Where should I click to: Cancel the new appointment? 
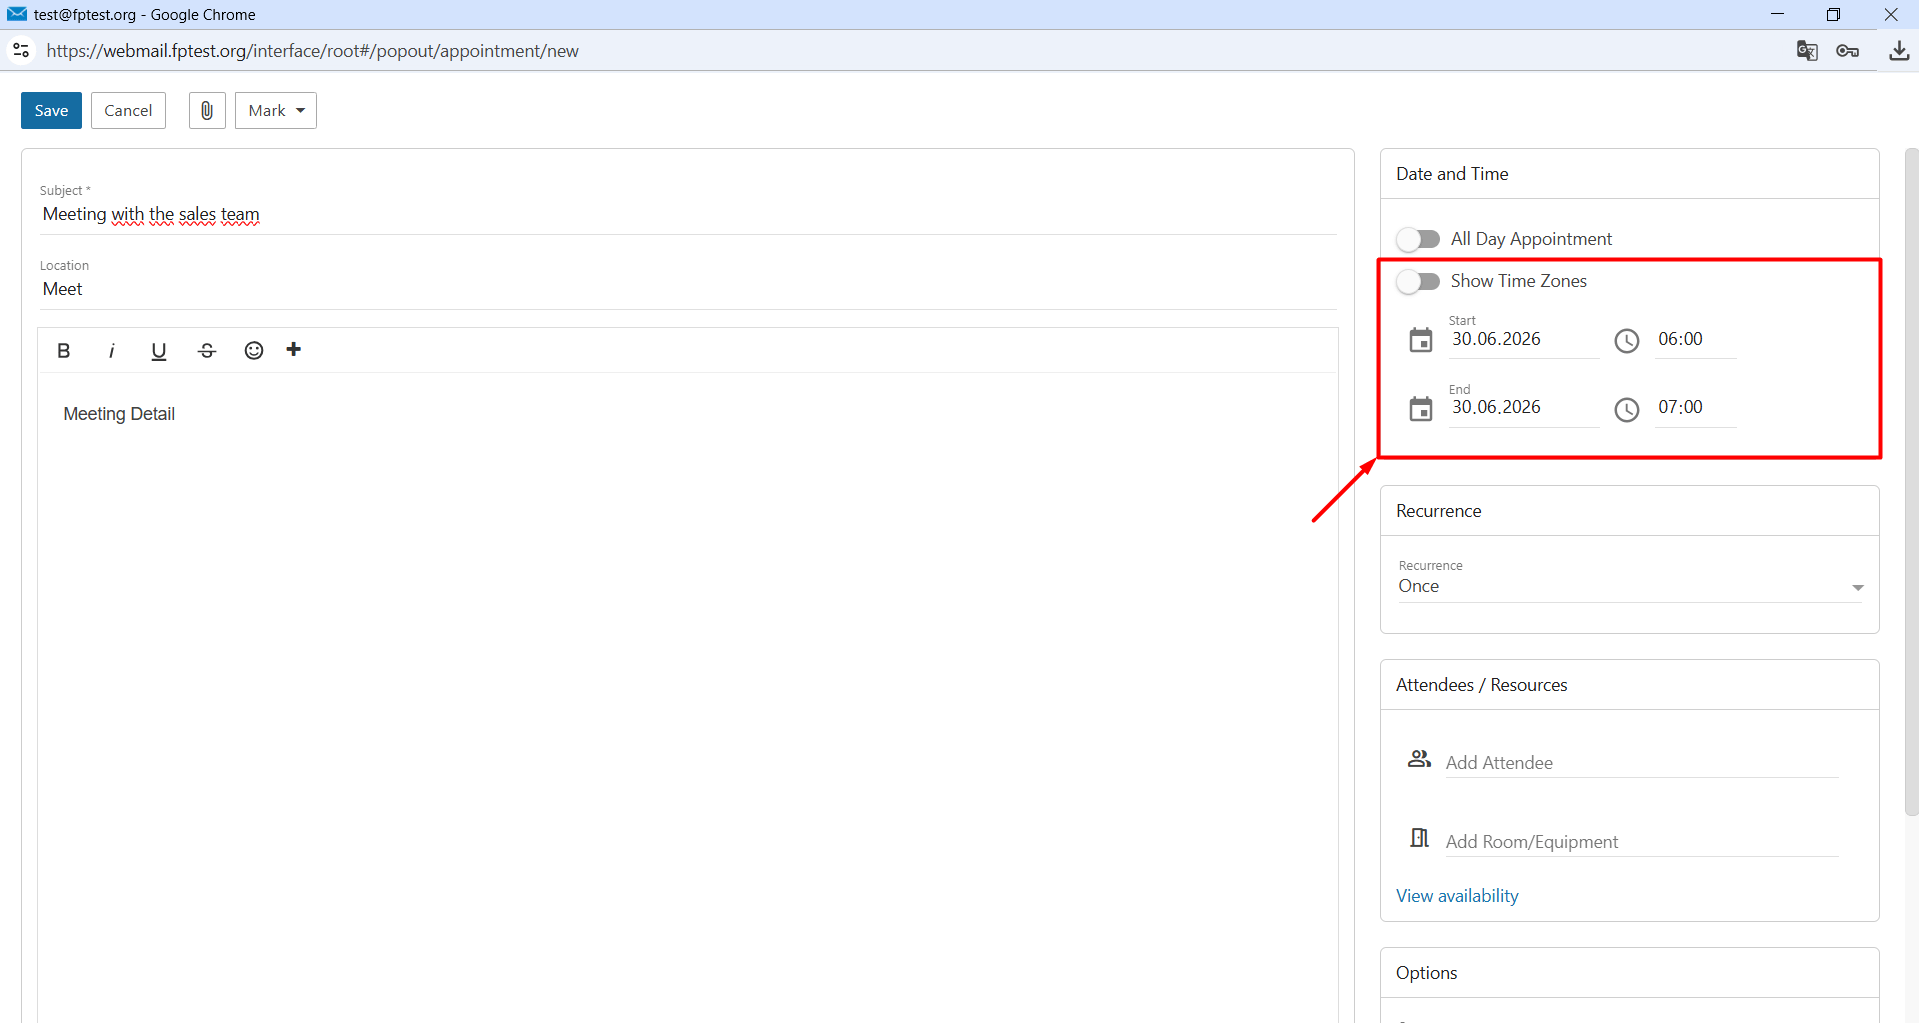[x=128, y=111]
